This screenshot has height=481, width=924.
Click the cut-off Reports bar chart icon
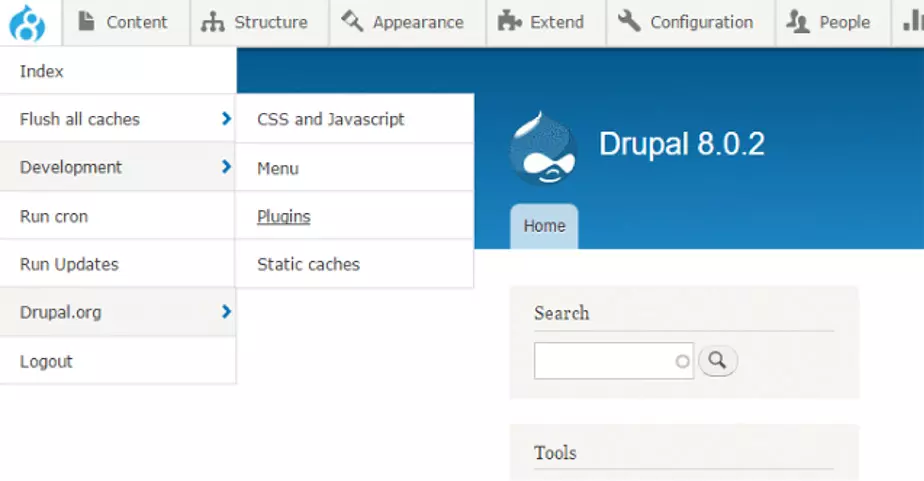pos(913,21)
